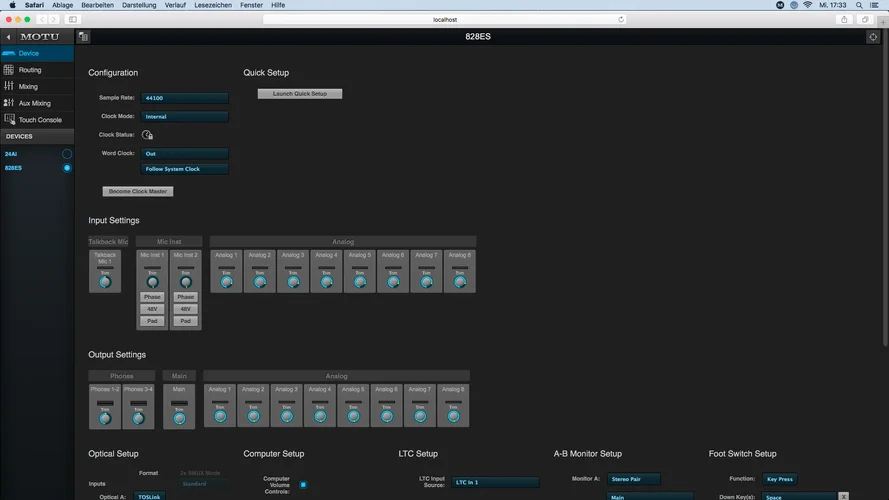Screen dimensions: 889x500
Task: Click the Main output trim knob
Action: pyautogui.click(x=179, y=417)
